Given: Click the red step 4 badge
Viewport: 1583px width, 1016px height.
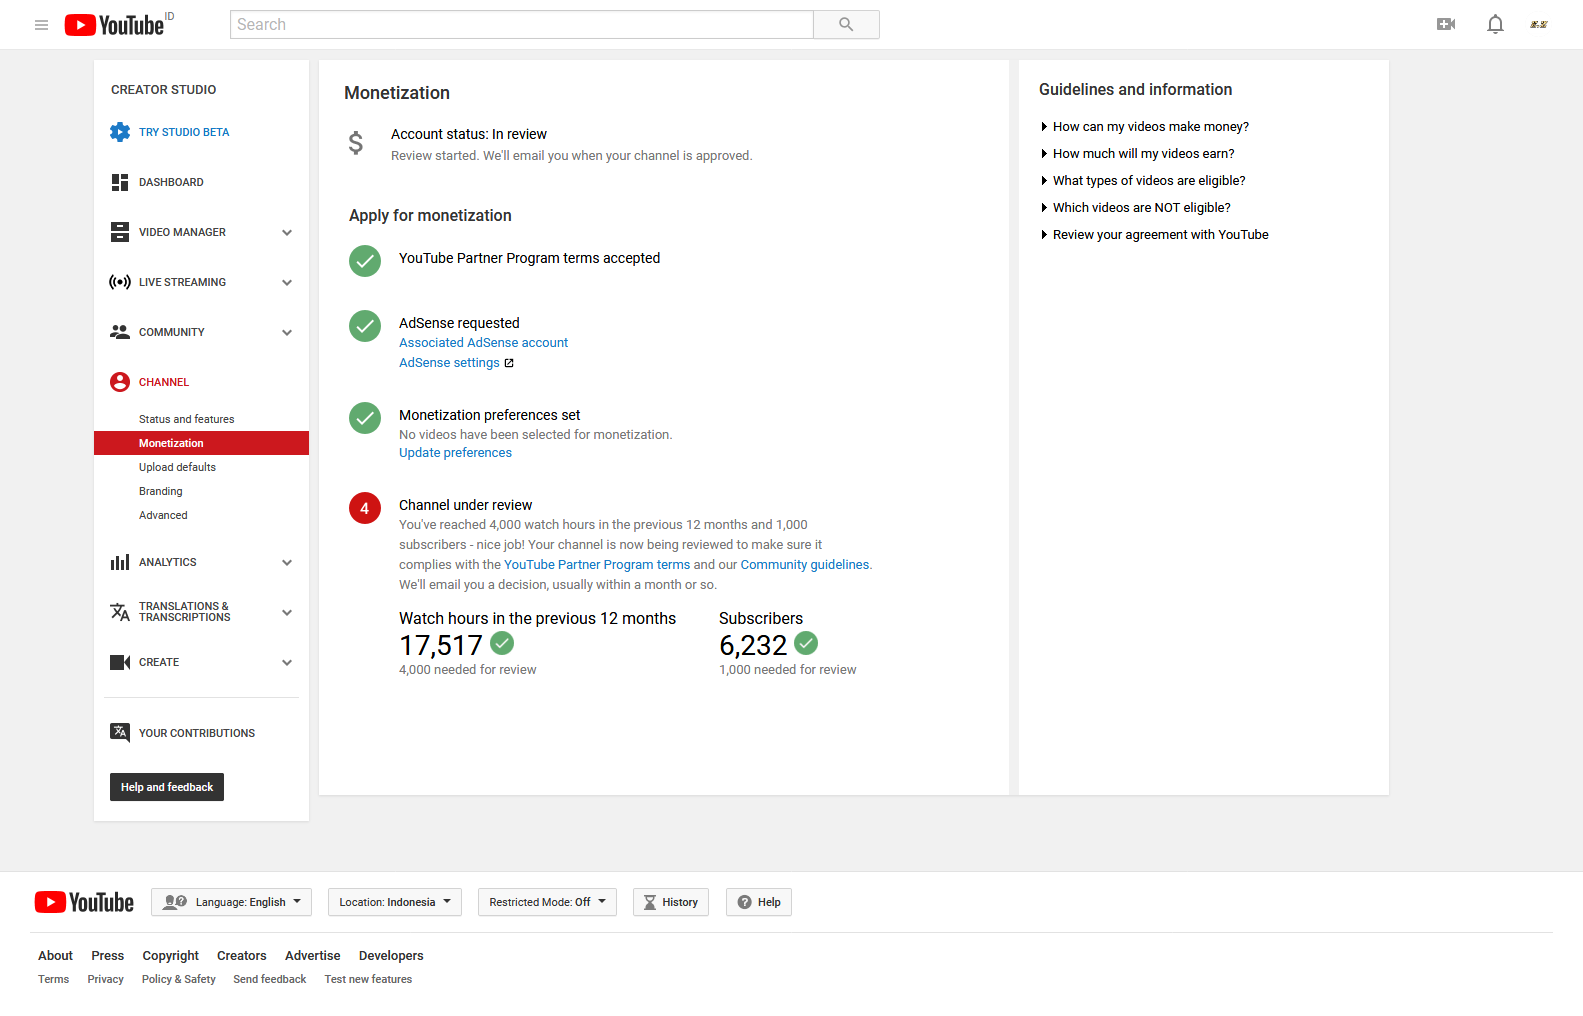Looking at the screenshot, I should pos(365,508).
